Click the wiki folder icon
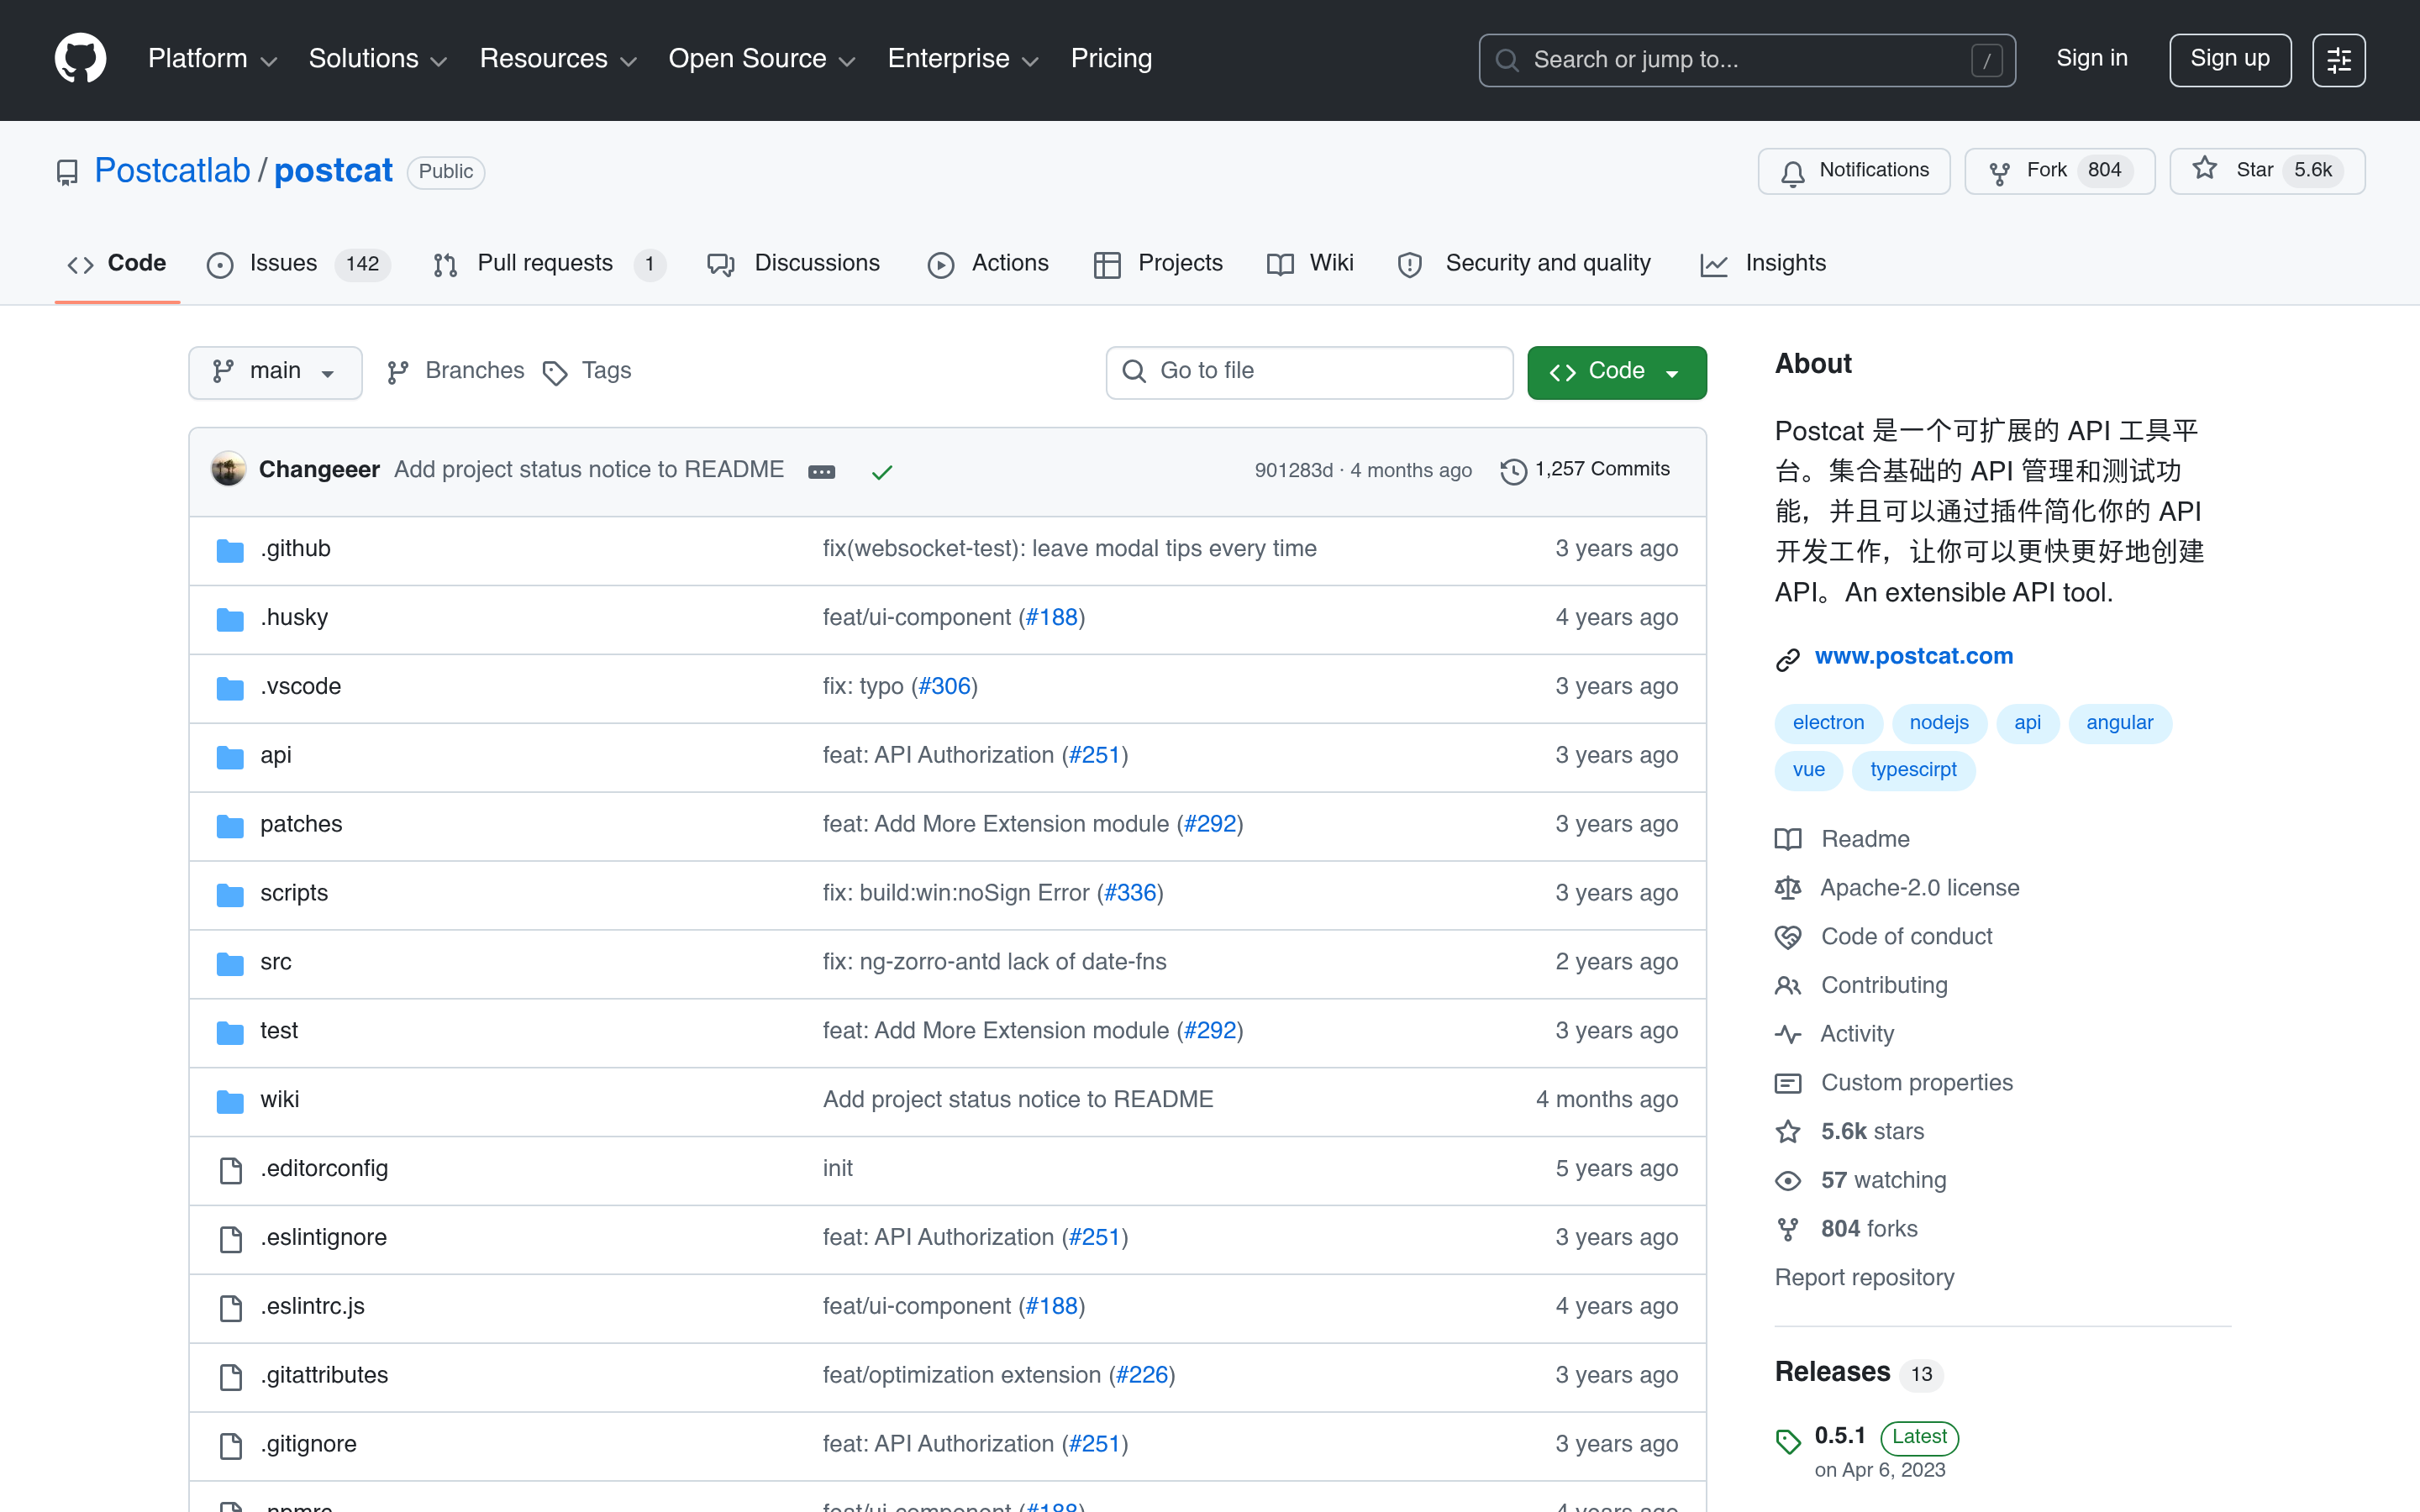2420x1512 pixels. coord(230,1101)
